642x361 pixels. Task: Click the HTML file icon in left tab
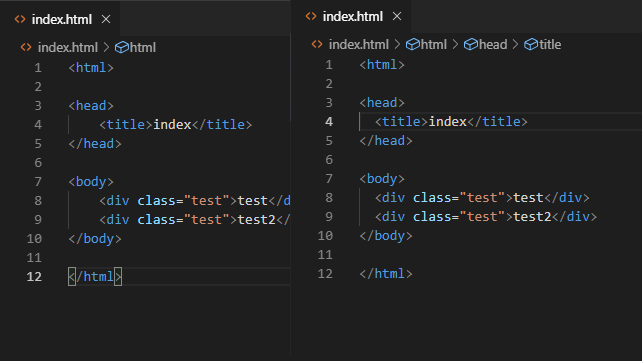coord(20,19)
